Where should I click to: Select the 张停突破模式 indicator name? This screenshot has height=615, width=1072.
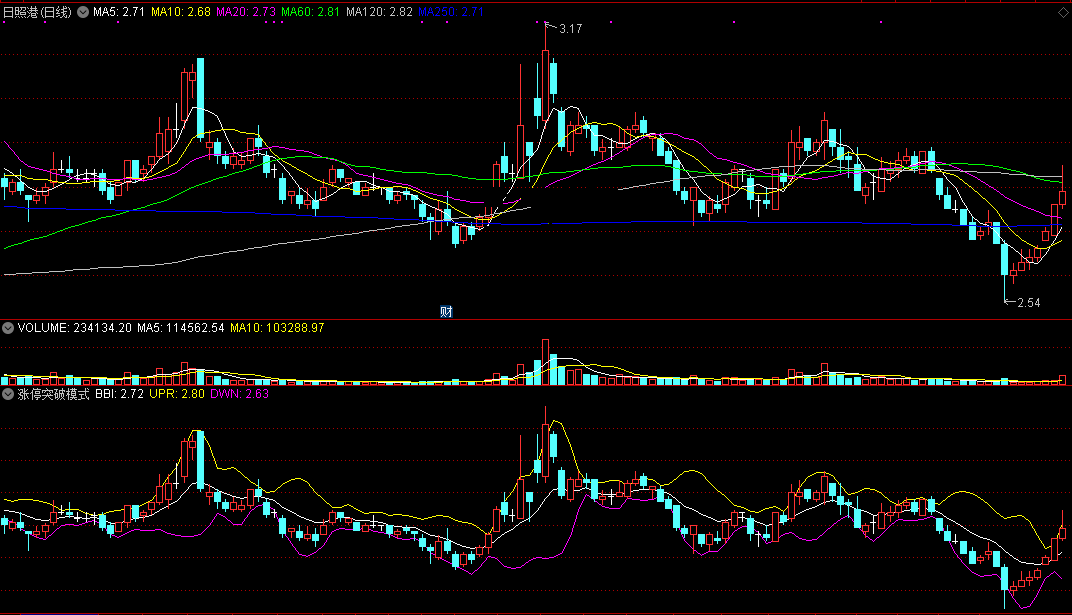pyautogui.click(x=53, y=394)
